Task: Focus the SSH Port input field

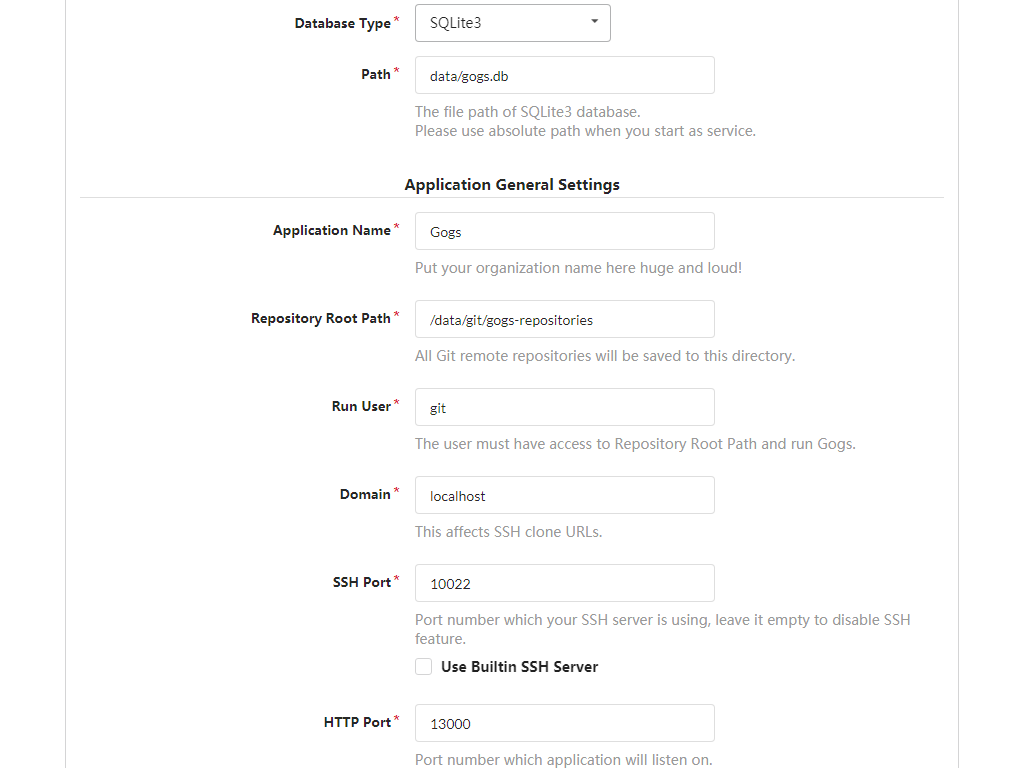Action: 564,583
